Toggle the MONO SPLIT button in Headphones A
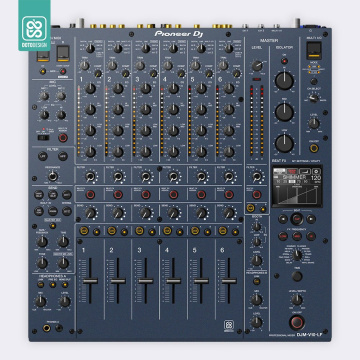 (x=65, y=284)
